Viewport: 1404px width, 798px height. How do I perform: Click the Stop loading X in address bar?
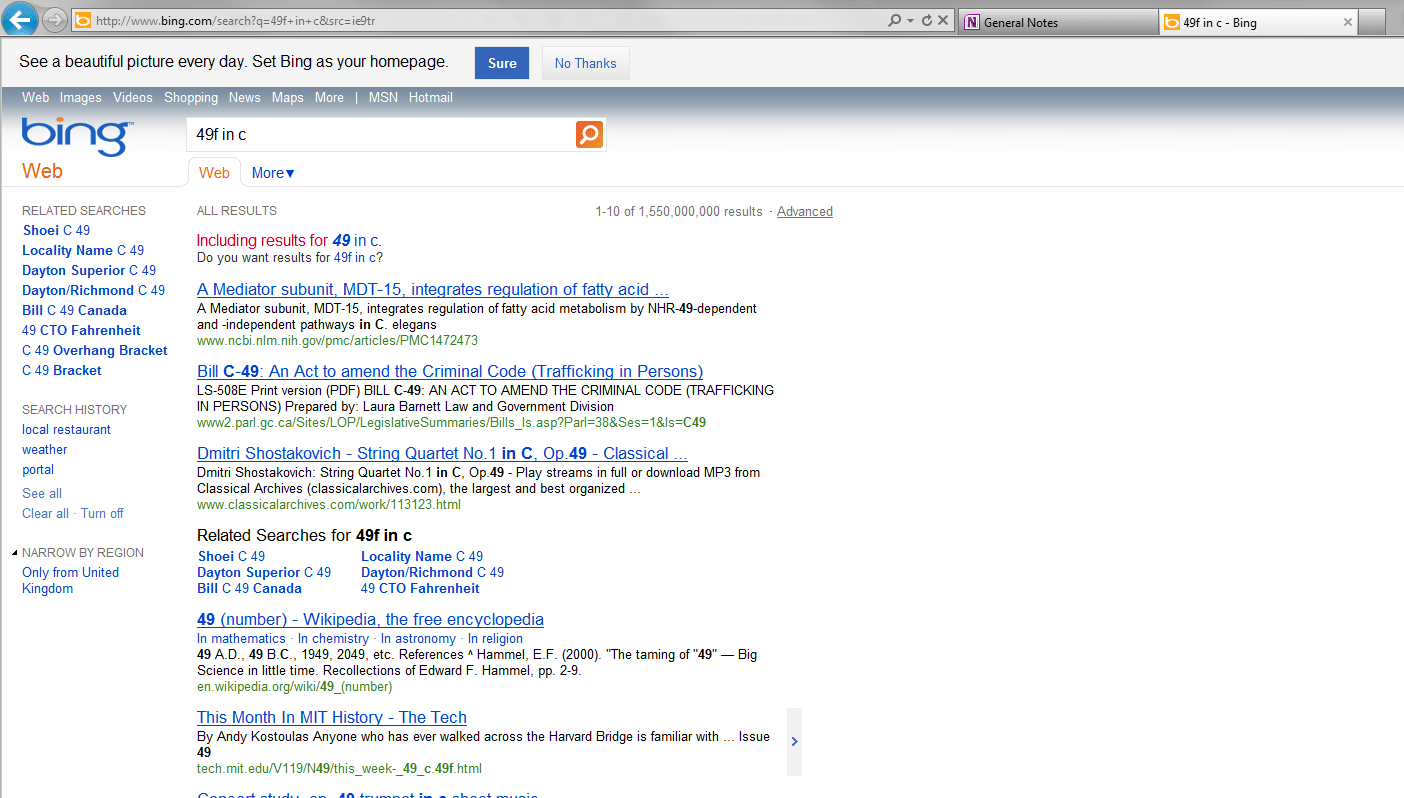pyautogui.click(x=943, y=21)
